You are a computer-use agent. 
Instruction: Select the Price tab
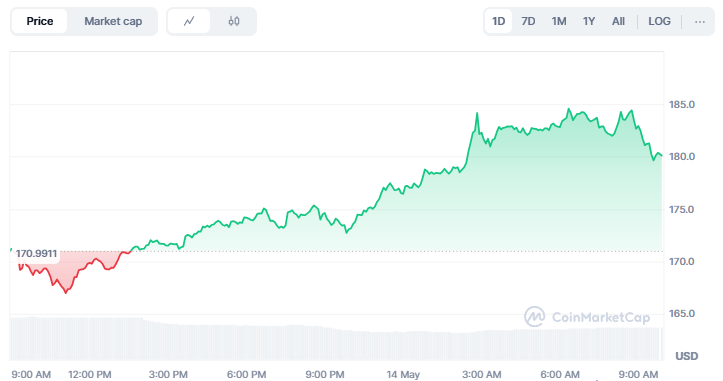[40, 21]
